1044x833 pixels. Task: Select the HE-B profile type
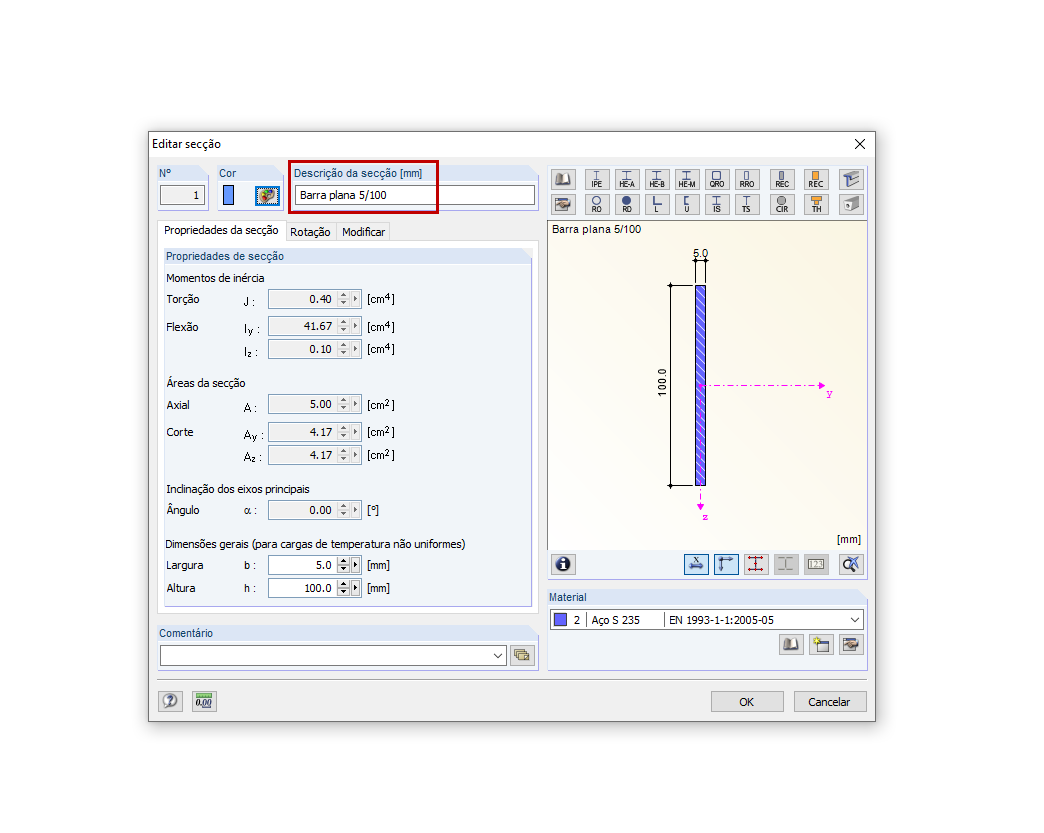tap(656, 179)
